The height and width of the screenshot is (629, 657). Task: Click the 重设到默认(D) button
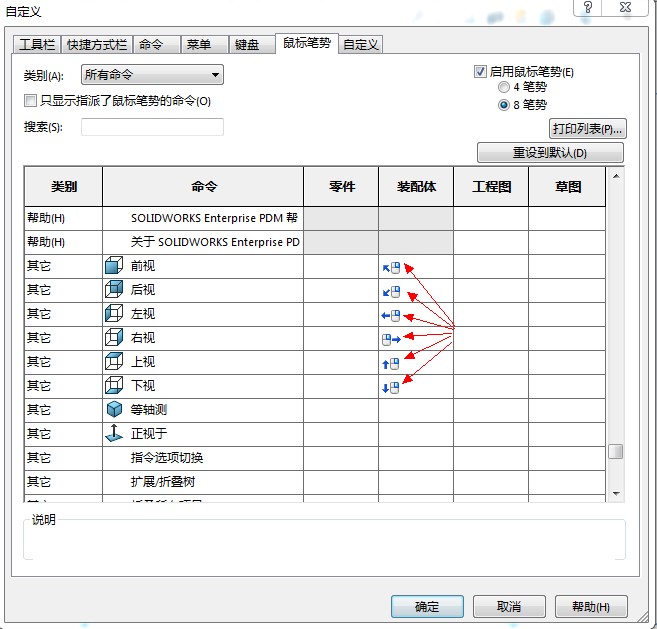(550, 153)
